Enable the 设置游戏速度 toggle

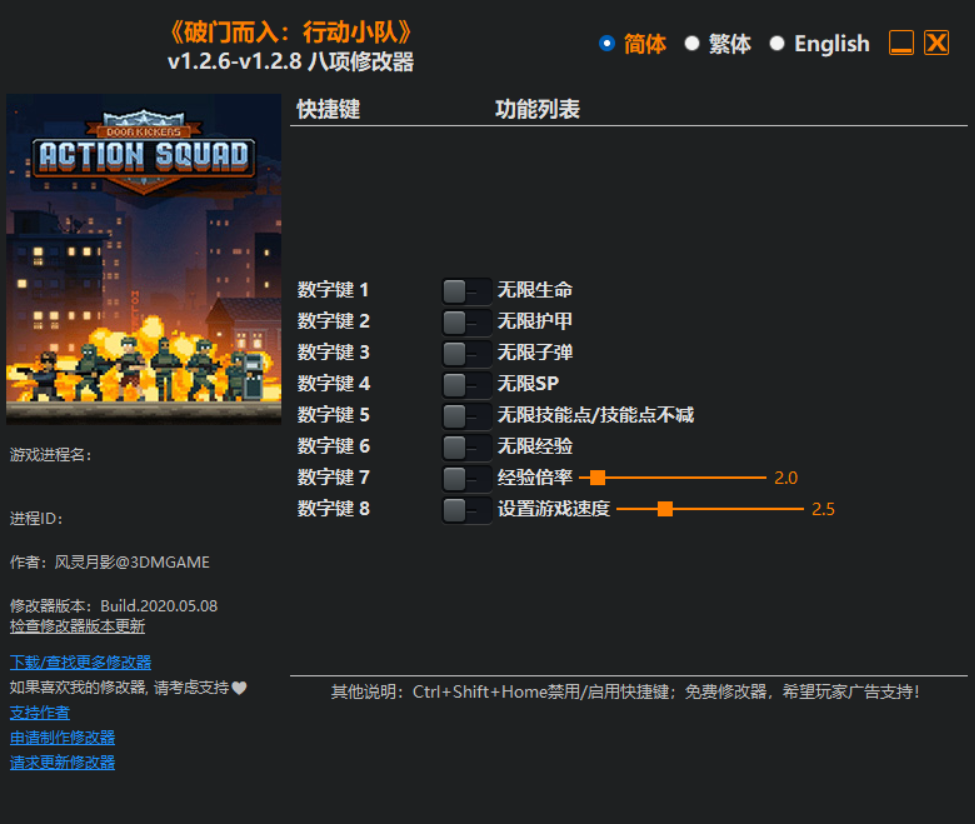pyautogui.click(x=466, y=509)
